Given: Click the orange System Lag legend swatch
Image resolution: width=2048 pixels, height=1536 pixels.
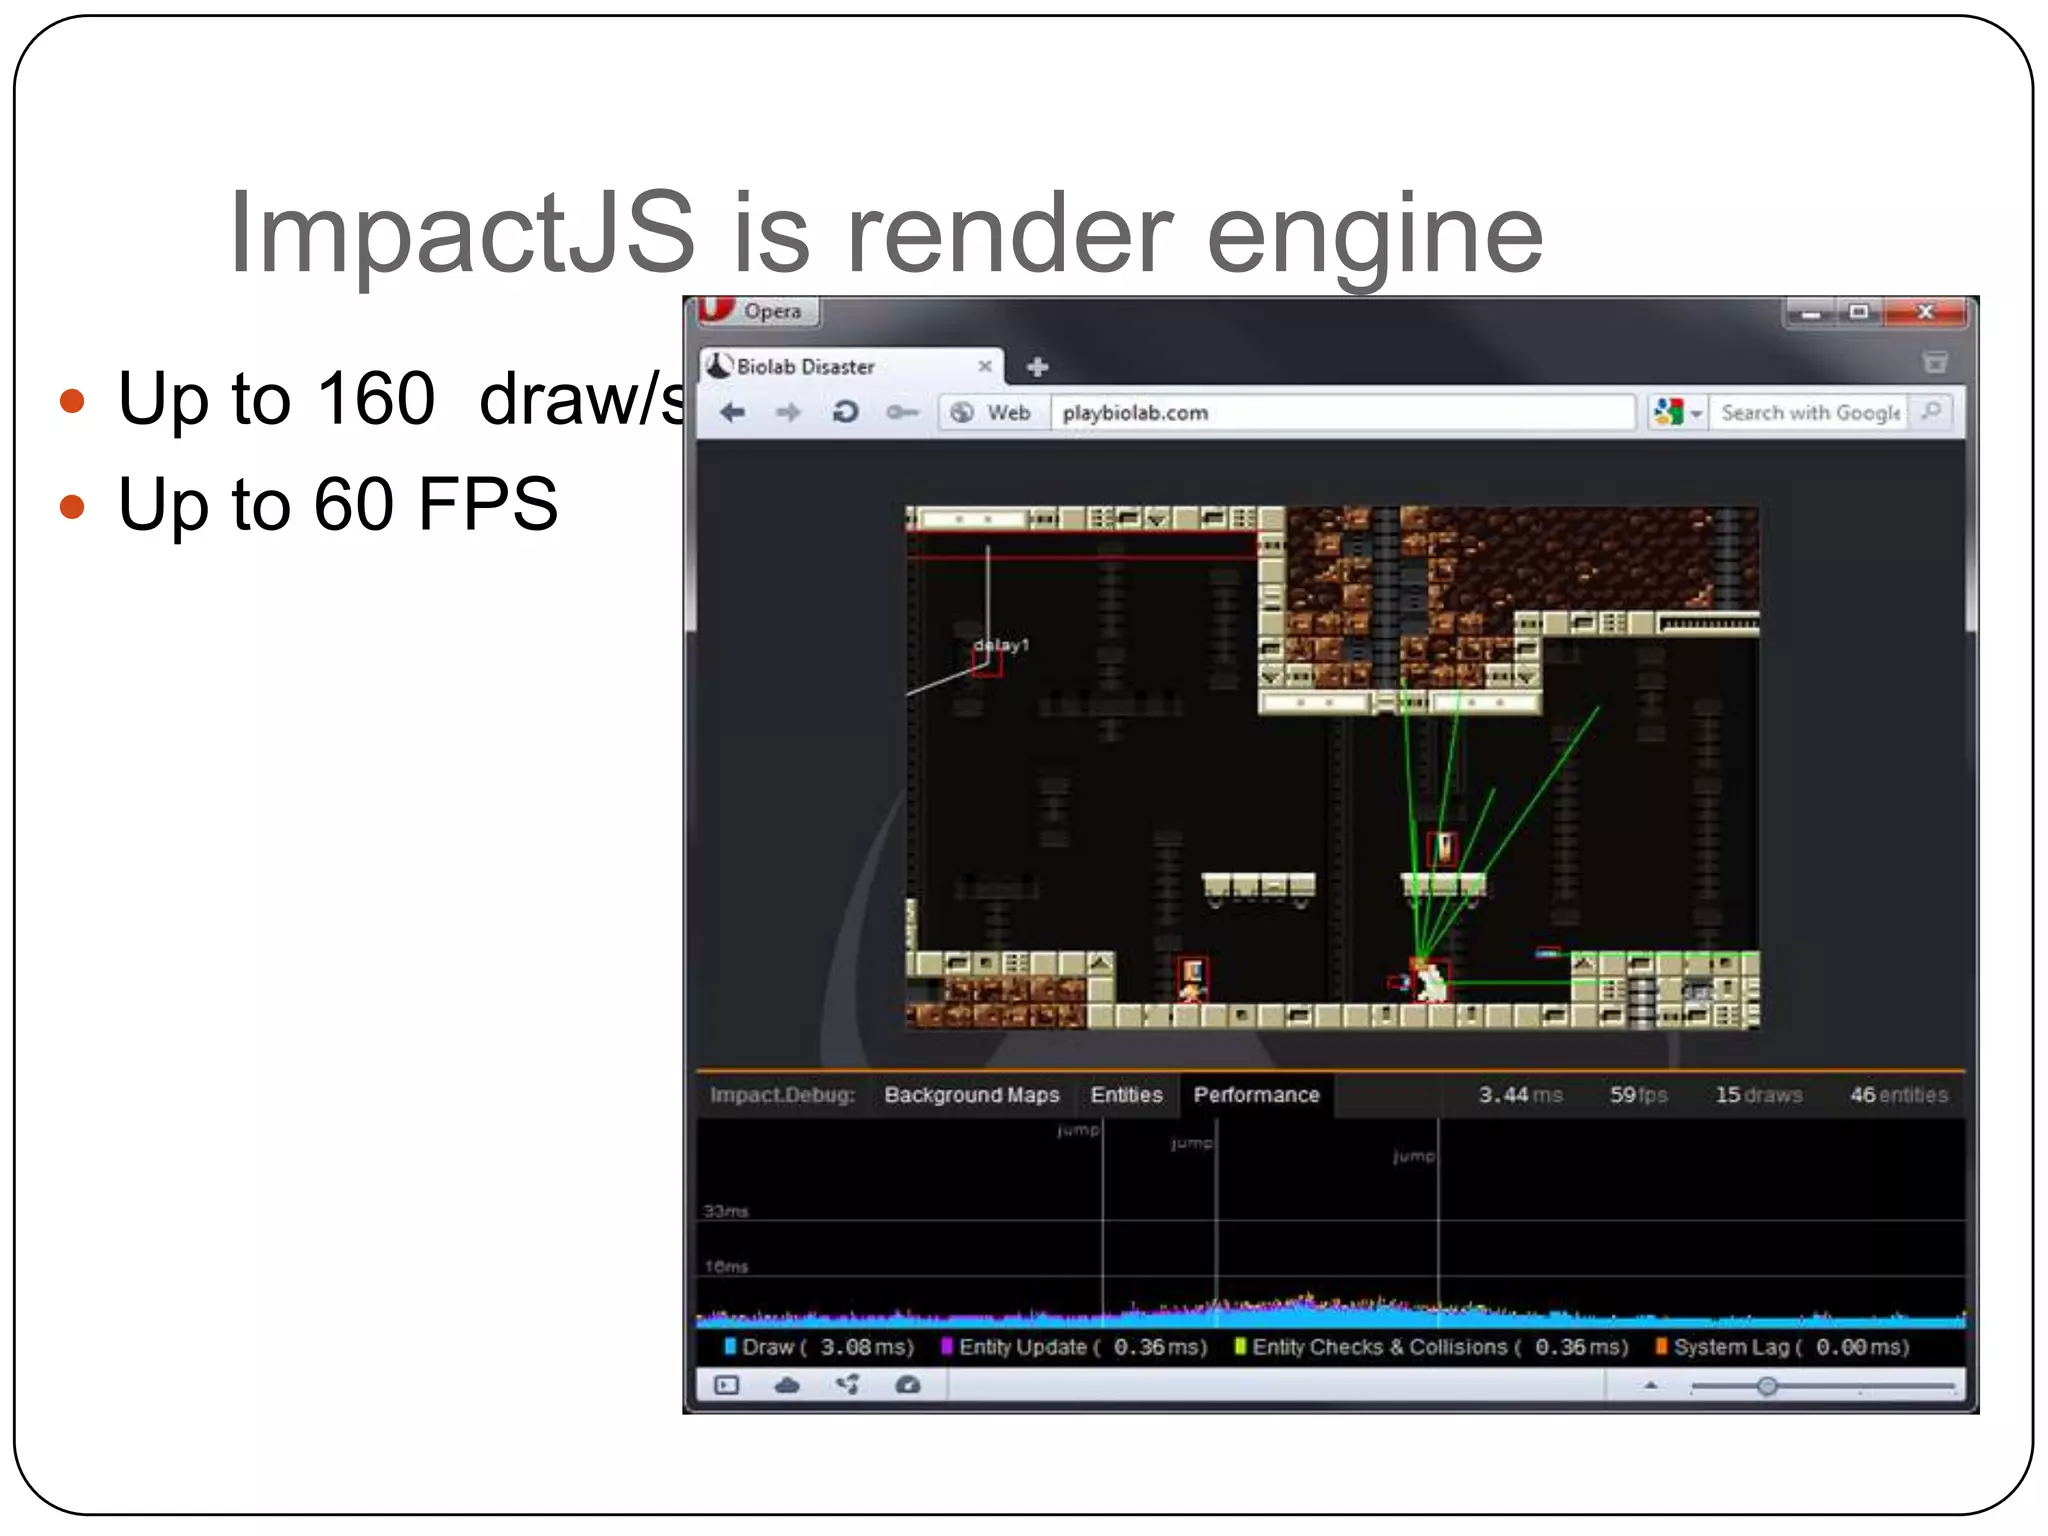Looking at the screenshot, I should [1661, 1346].
